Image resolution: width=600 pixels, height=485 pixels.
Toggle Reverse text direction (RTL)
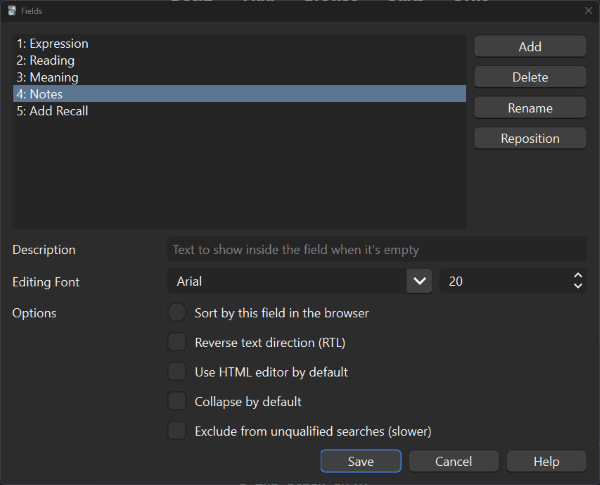coord(177,342)
